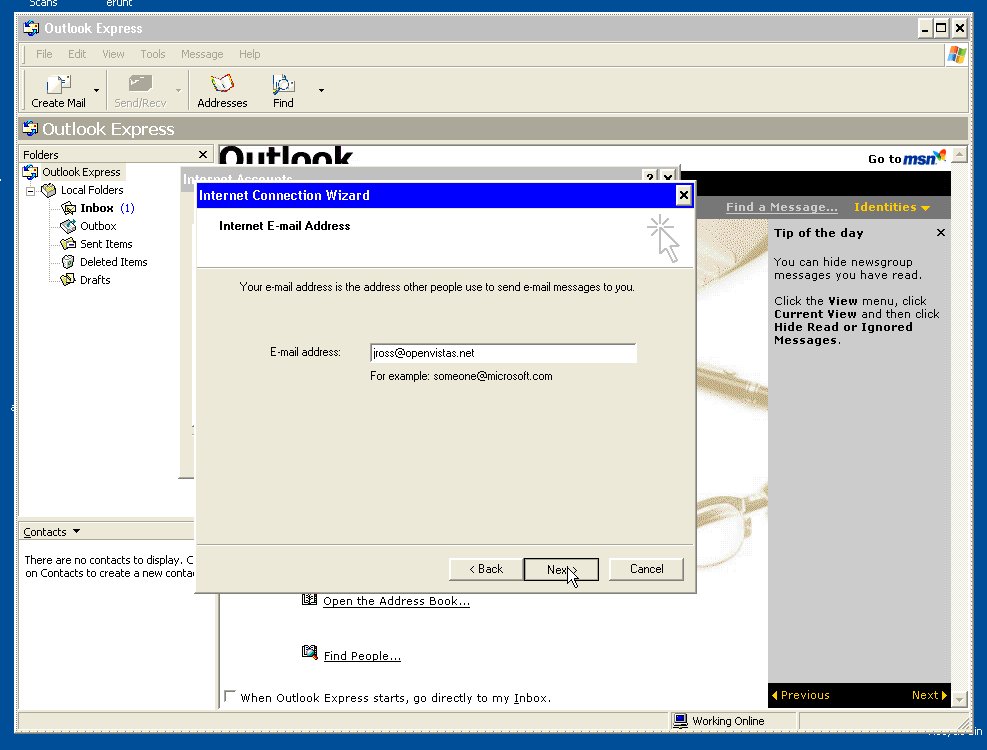987x750 pixels.
Task: Click the Find People icon
Action: tap(309, 652)
